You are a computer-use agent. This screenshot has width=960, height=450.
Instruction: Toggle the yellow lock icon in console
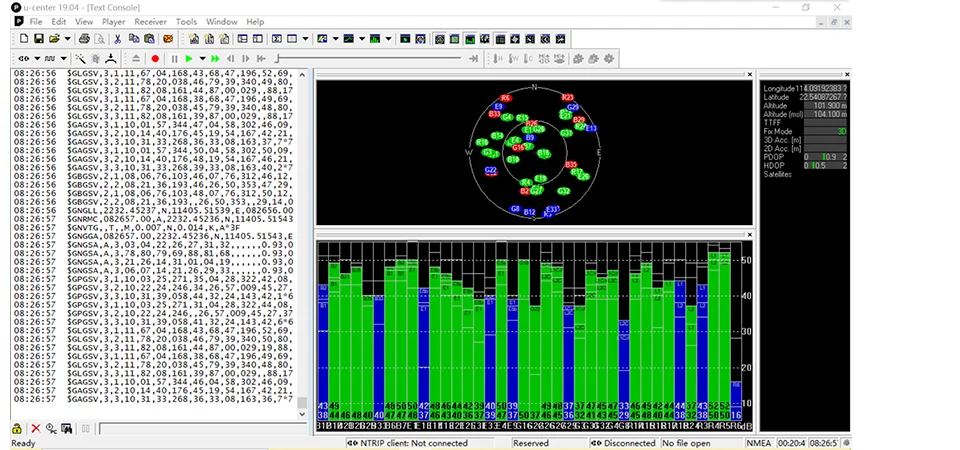[17, 429]
